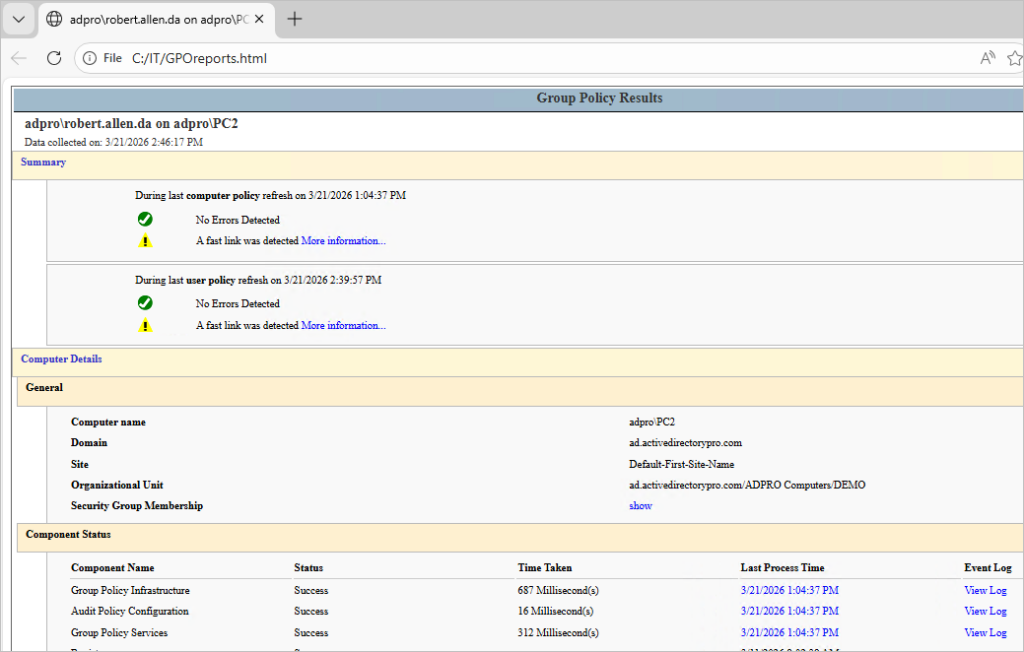Select the Data collected on timestamp text
This screenshot has height=652, width=1024.
tap(114, 142)
